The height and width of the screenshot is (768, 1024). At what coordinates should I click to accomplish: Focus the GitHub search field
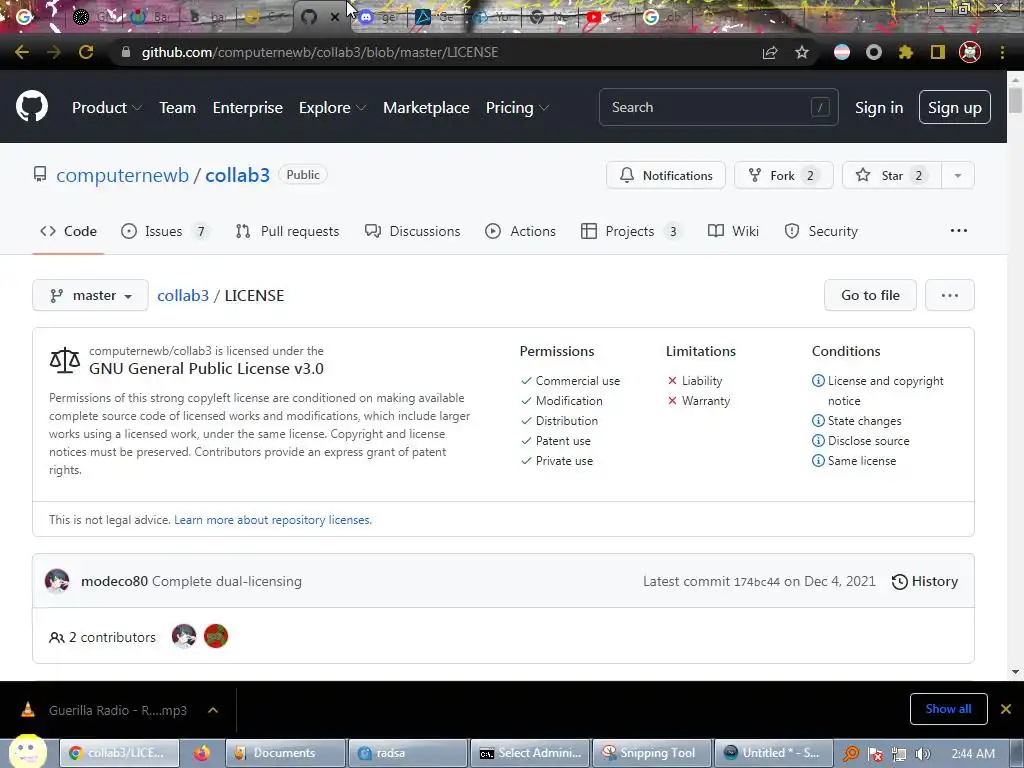[718, 107]
